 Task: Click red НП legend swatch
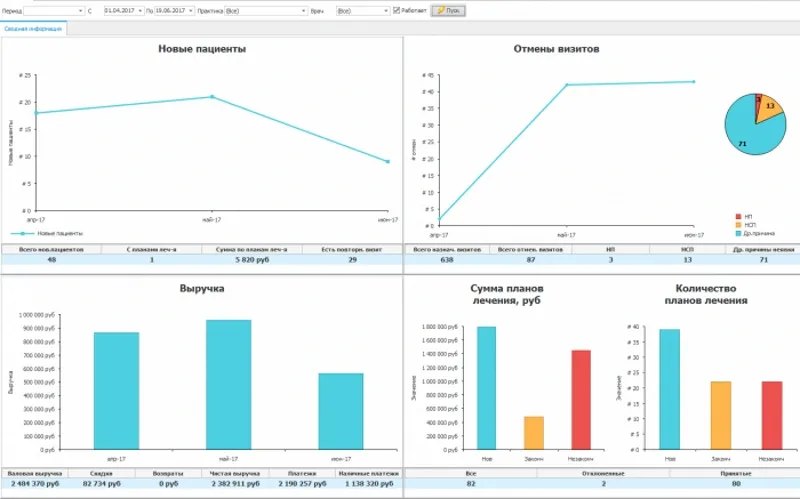pyautogui.click(x=738, y=217)
